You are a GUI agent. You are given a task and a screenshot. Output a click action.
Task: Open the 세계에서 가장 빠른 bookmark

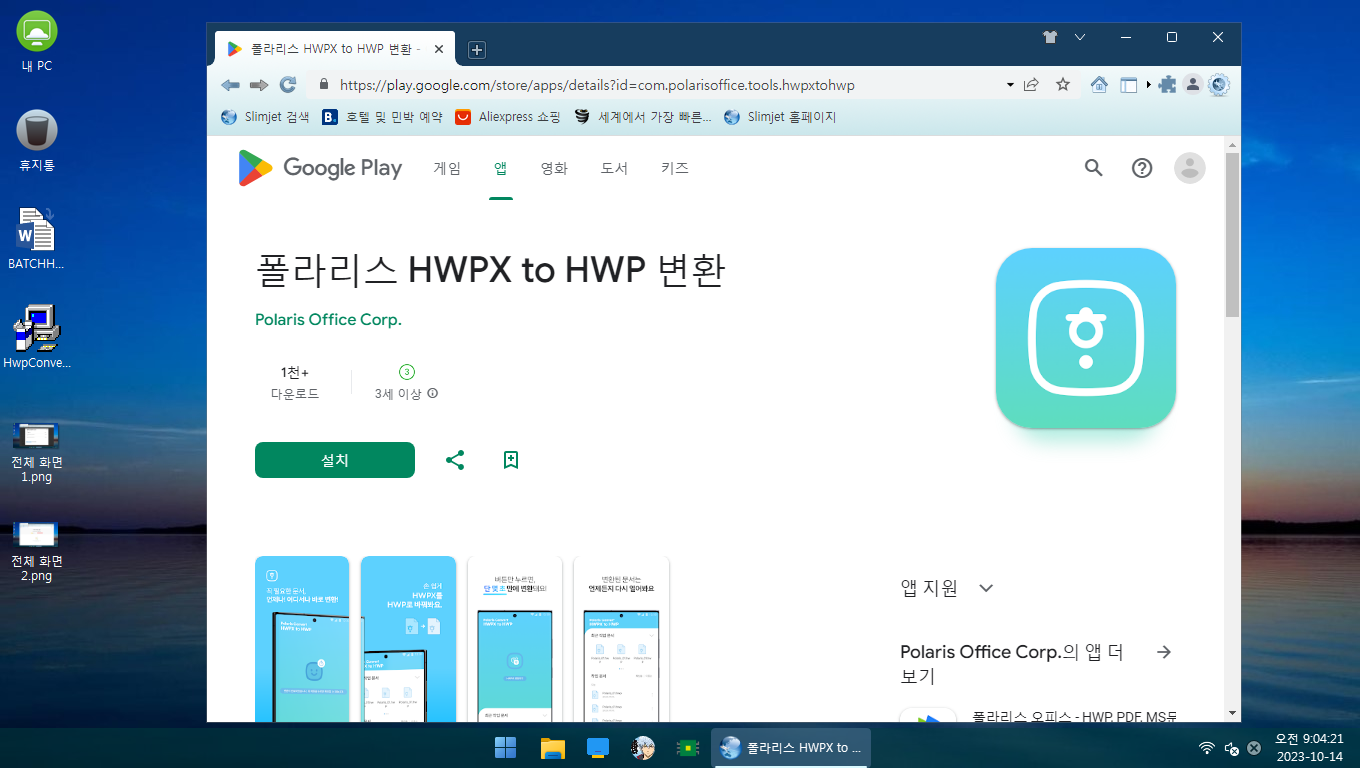(x=643, y=117)
